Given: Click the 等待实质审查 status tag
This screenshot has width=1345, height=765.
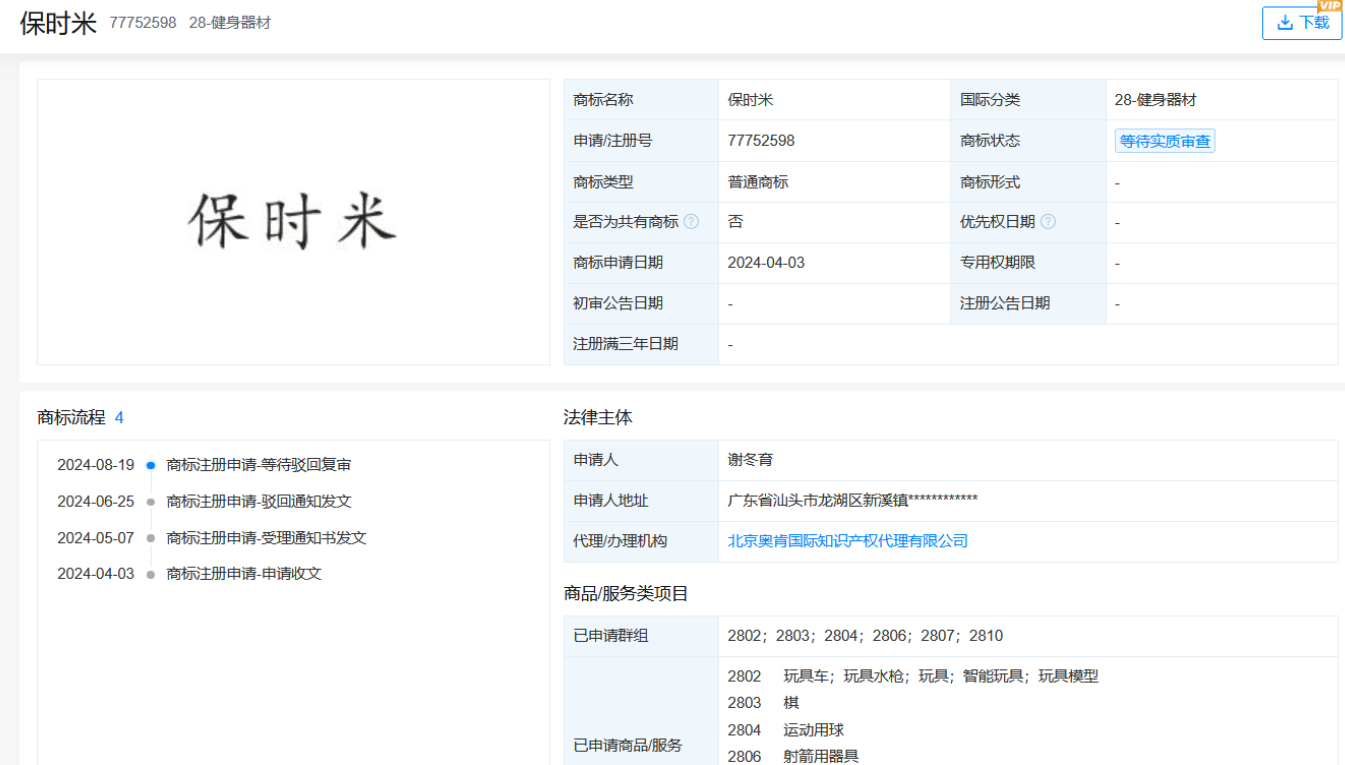Looking at the screenshot, I should coord(1164,141).
